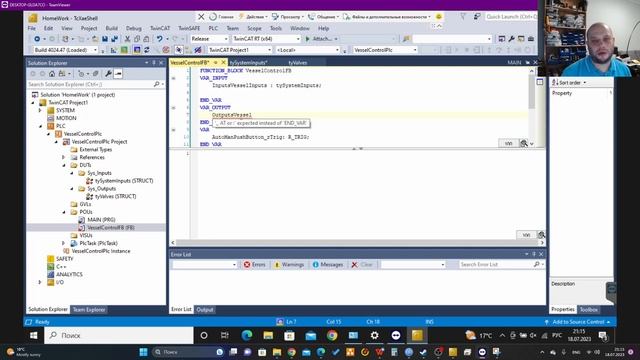
Task: Click the Find in Files icon
Action: 406,39
